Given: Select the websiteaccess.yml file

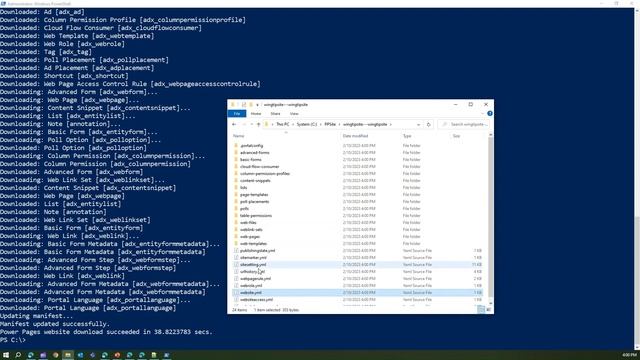Looking at the screenshot, I should click(x=256, y=300).
